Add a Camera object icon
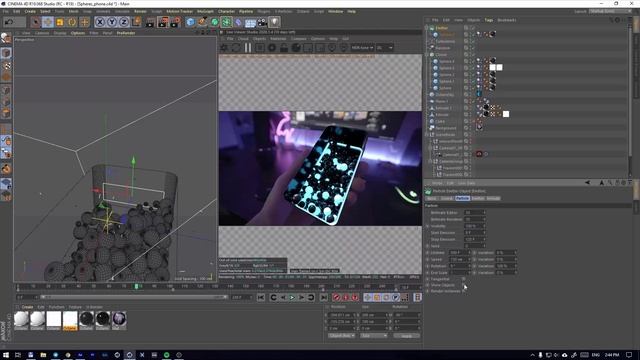Image resolution: width=640 pixels, height=360 pixels. (x=262, y=22)
